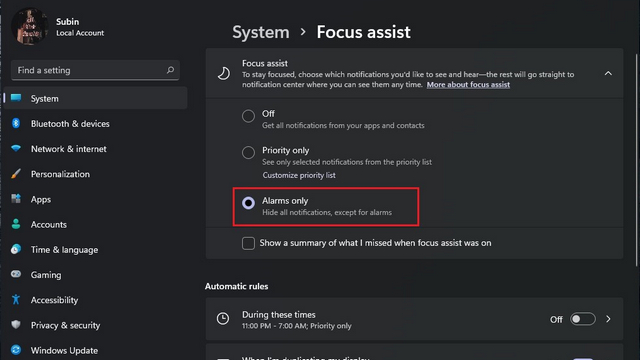Click the Apps icon in sidebar
This screenshot has width=640, height=360.
(16, 199)
